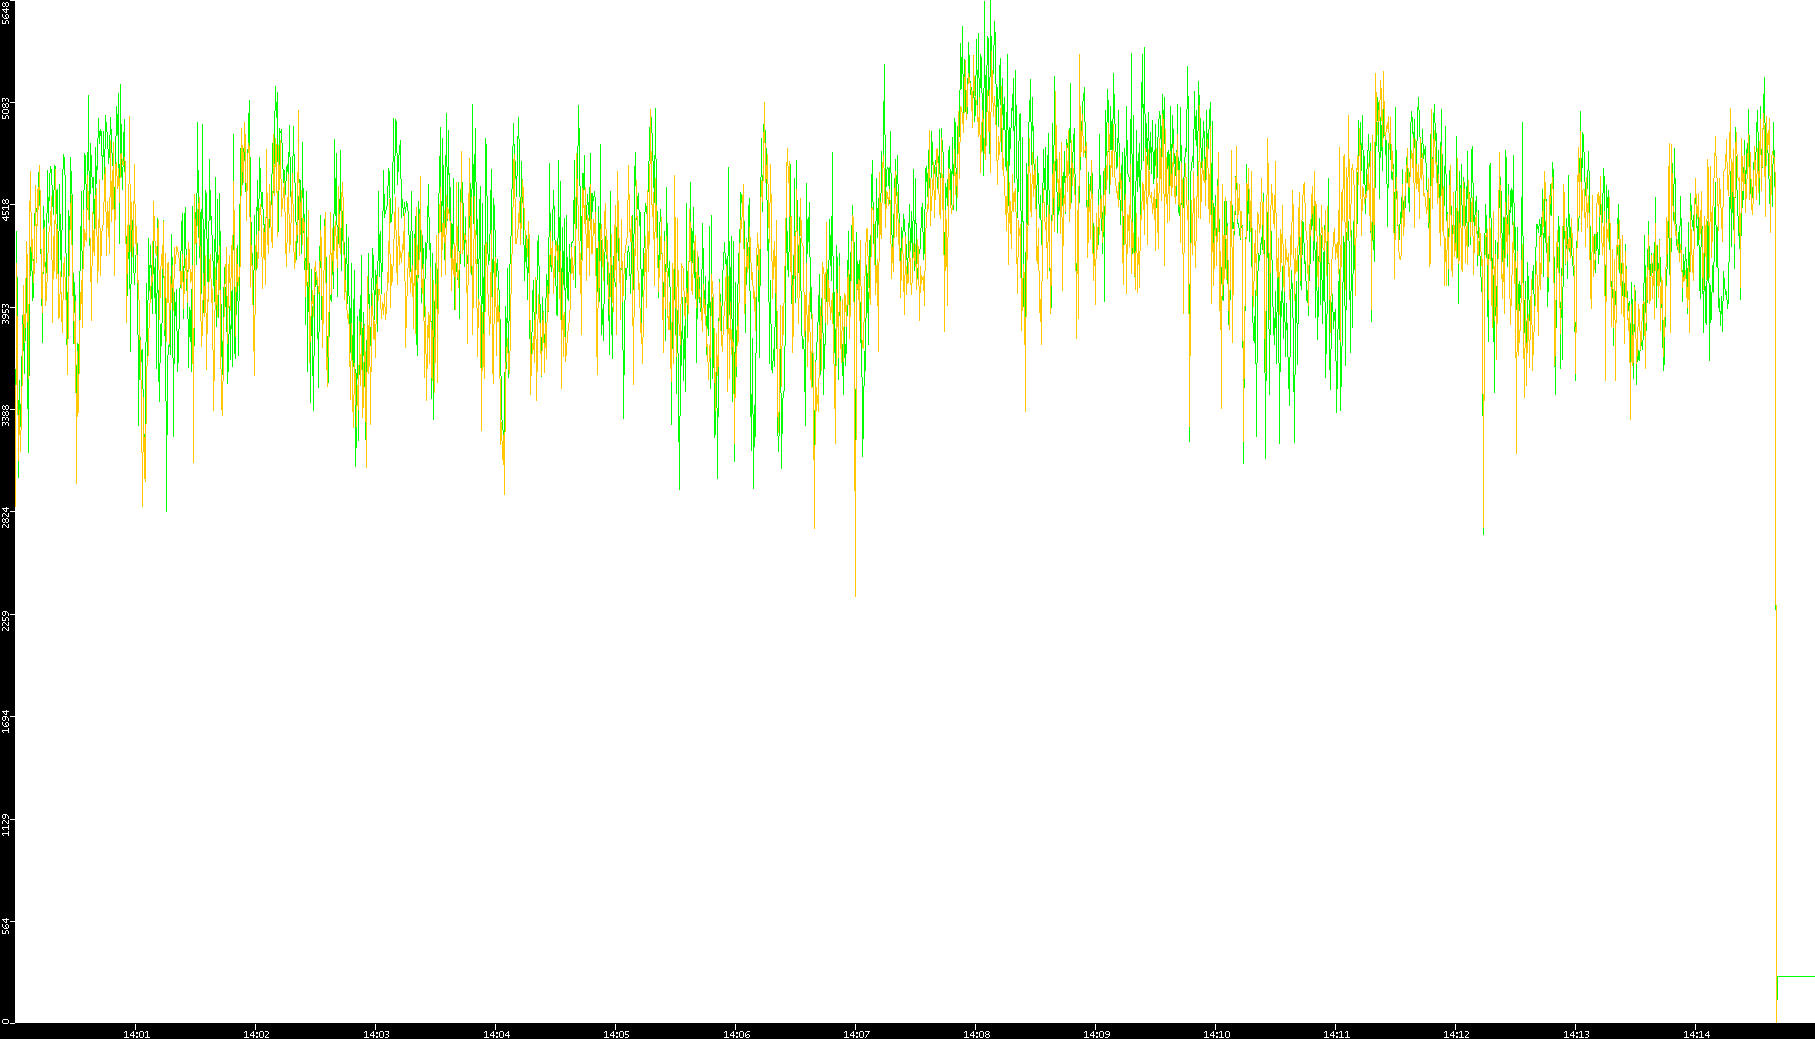Select the 3953 value axis label
This screenshot has height=1039, width=1815.
pyautogui.click(x=6, y=313)
